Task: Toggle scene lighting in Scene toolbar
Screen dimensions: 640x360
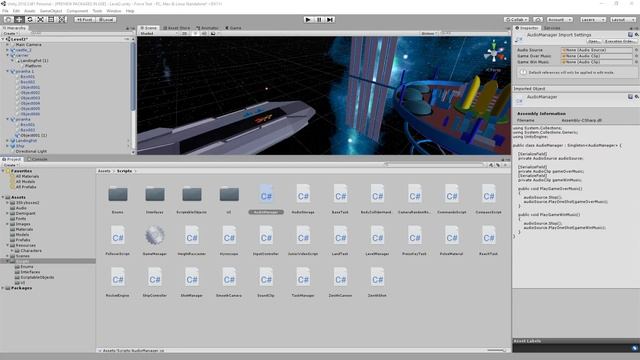Action: coord(195,33)
